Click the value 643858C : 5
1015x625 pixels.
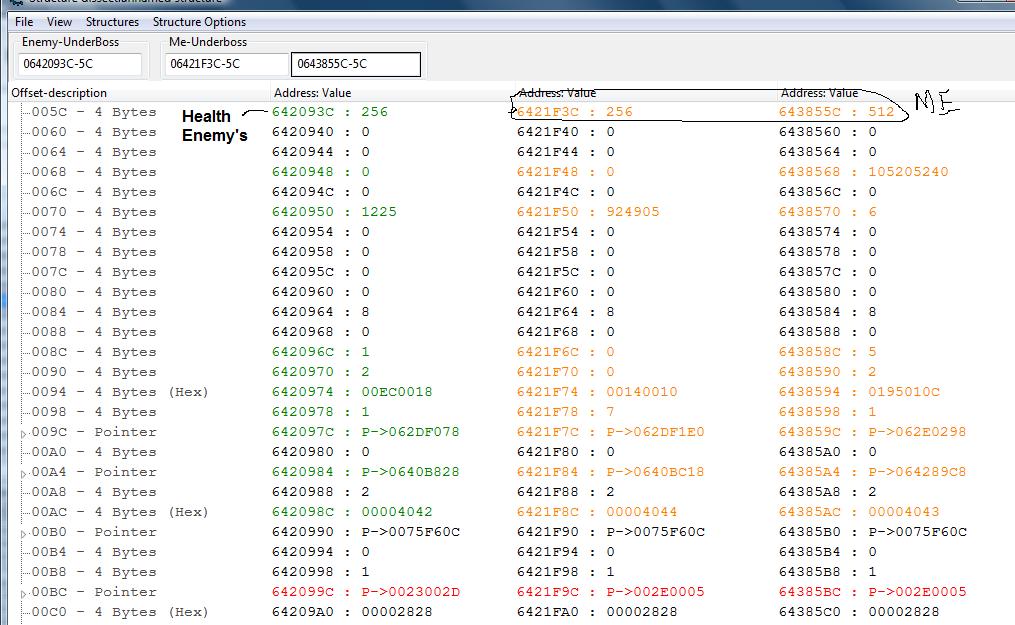tap(827, 352)
